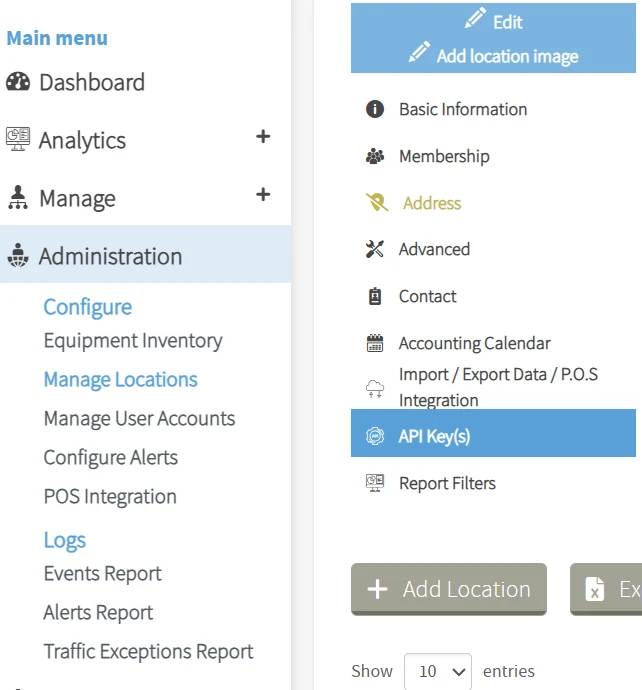Click the Import/Export cloud icon

375,389
